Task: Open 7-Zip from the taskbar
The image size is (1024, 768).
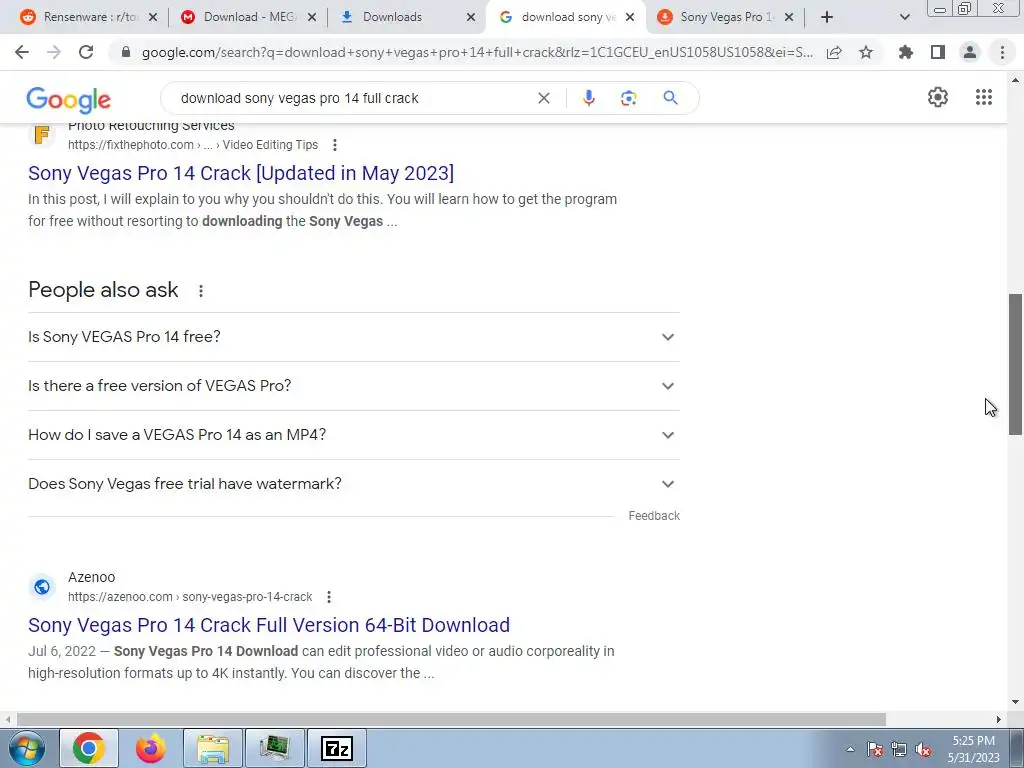Action: click(x=337, y=748)
